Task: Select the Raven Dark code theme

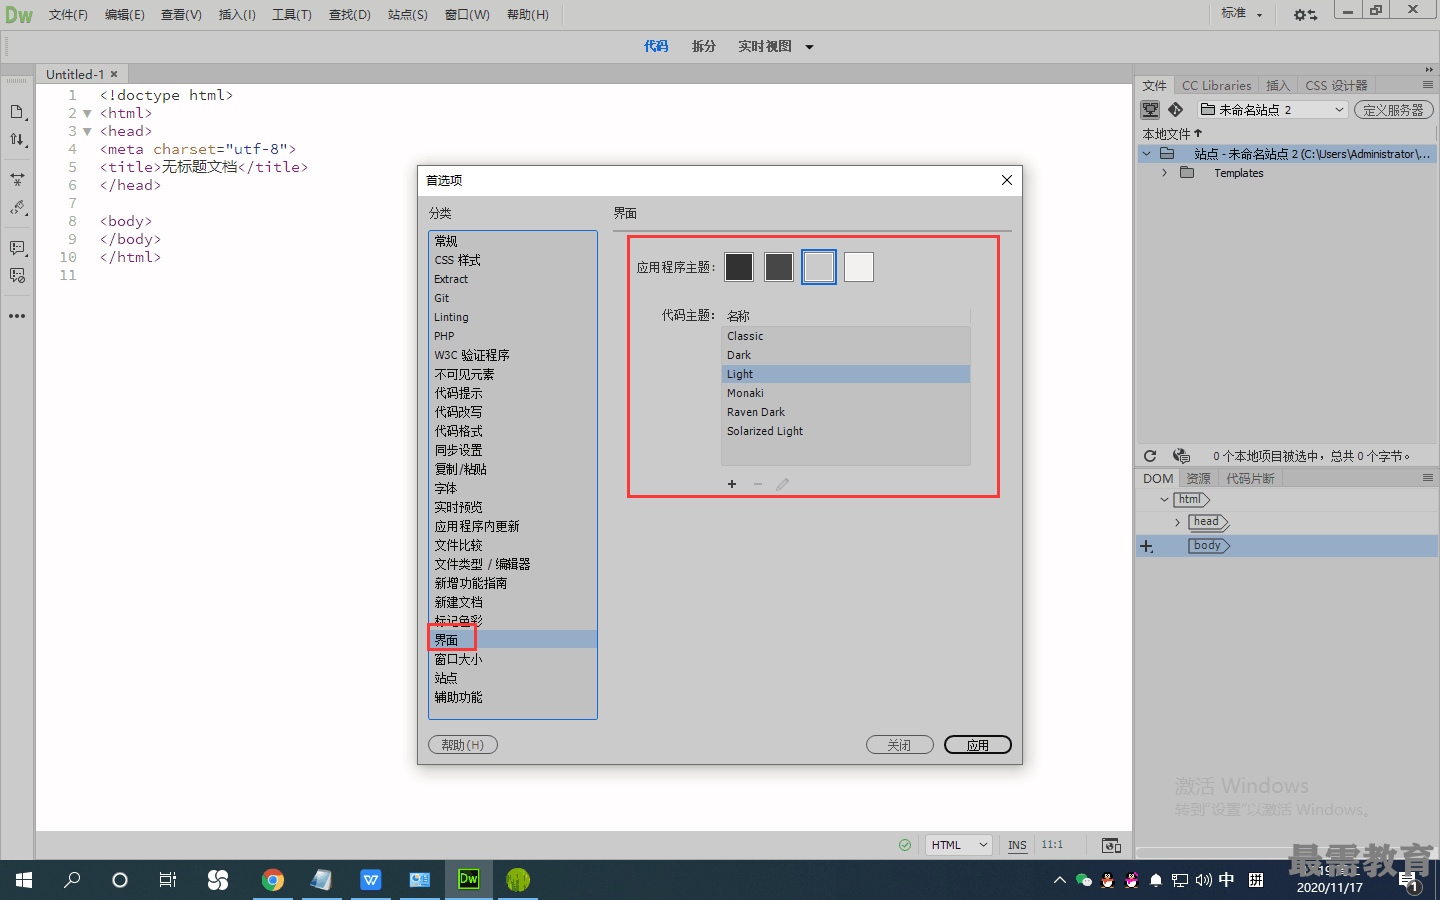Action: [846, 412]
